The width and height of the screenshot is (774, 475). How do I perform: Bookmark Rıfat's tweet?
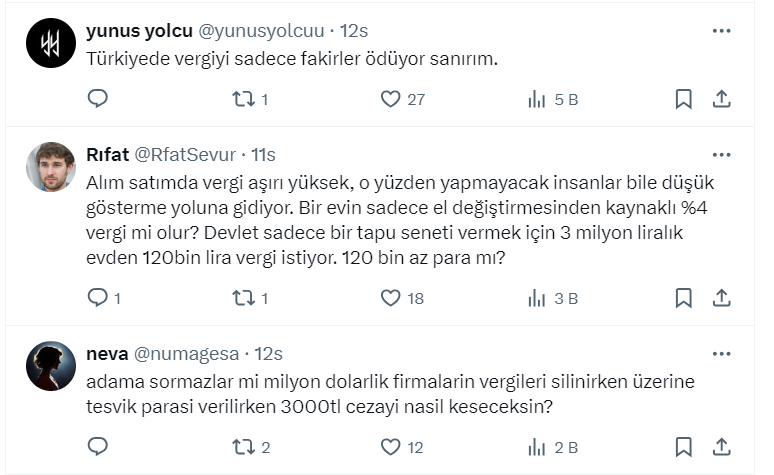click(x=684, y=297)
